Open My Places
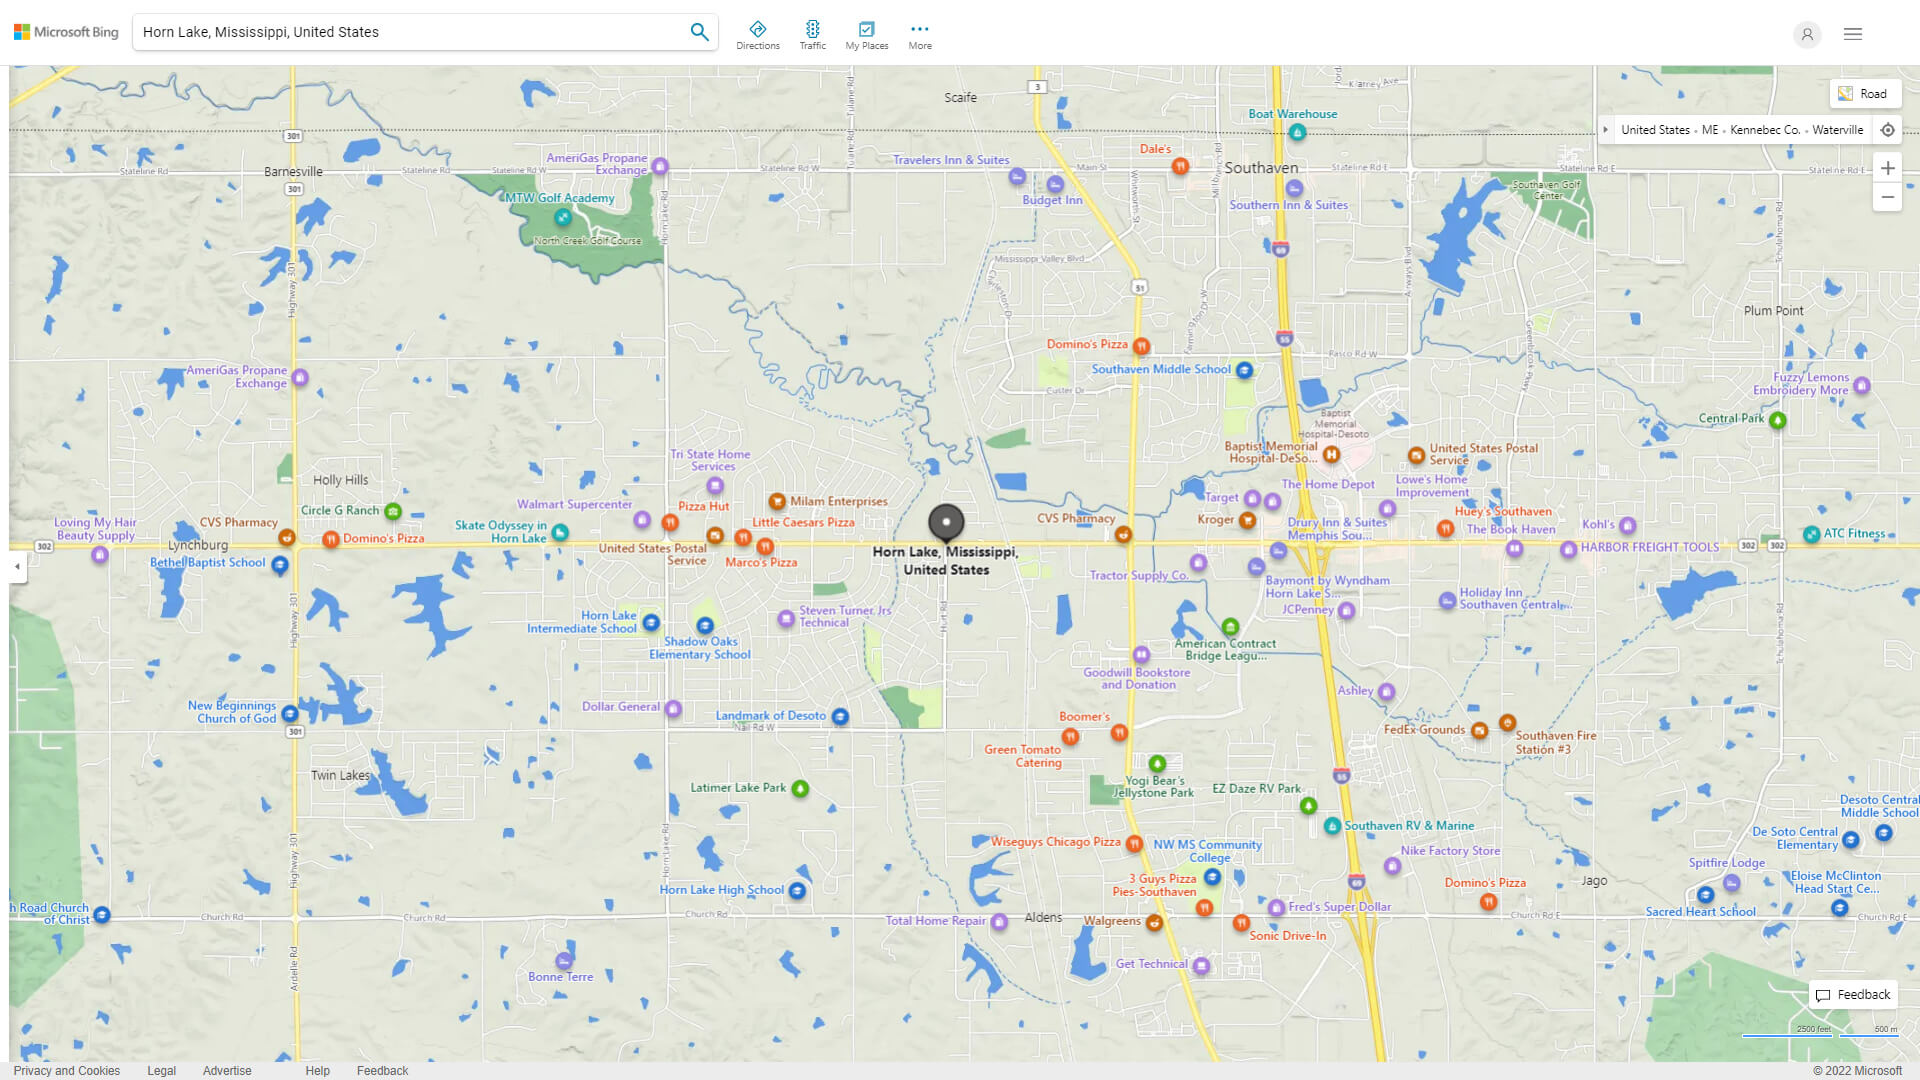 pyautogui.click(x=866, y=34)
